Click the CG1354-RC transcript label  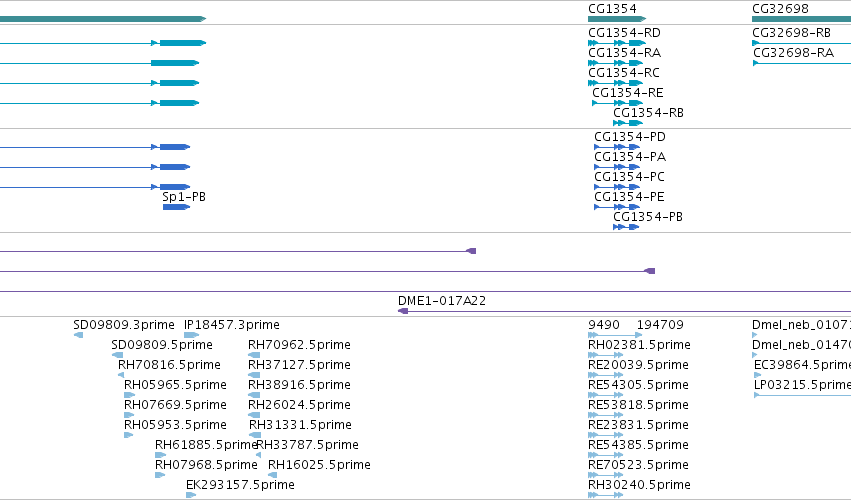pos(624,73)
